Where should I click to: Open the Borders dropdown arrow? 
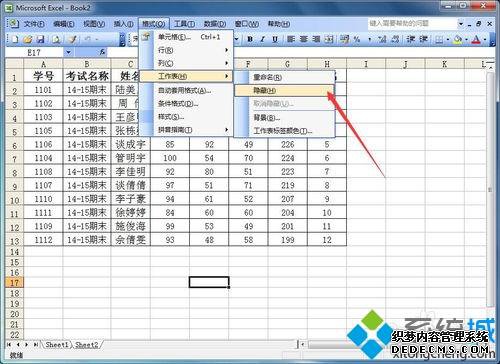click(448, 40)
